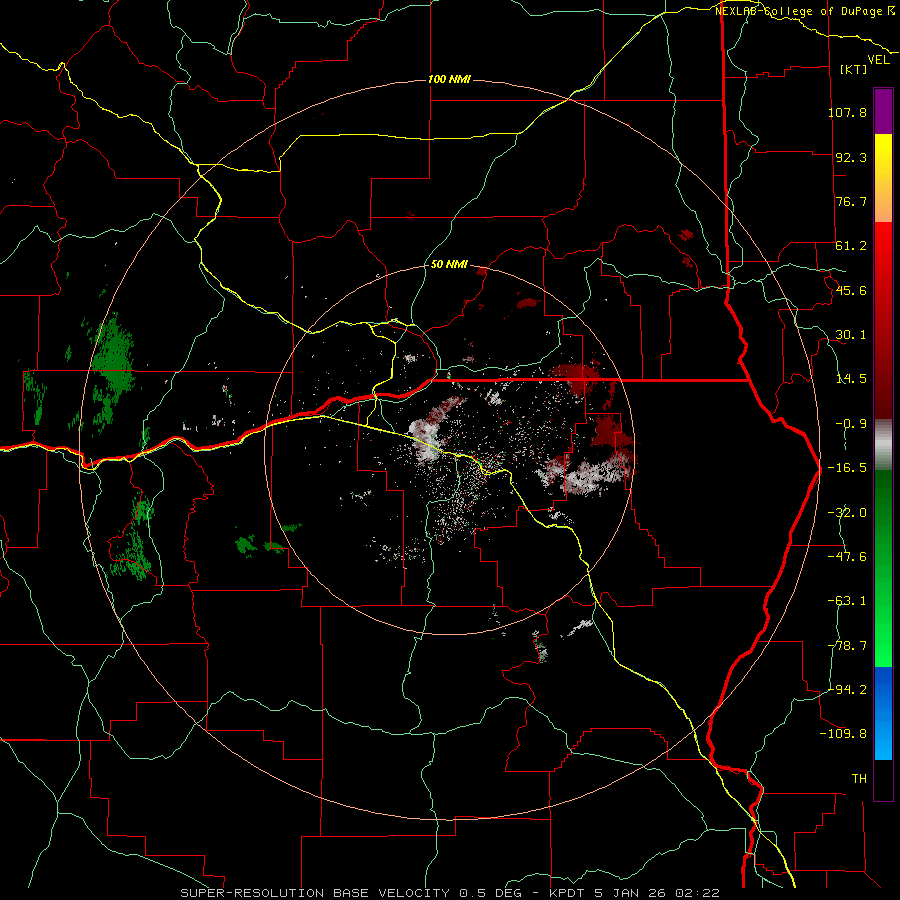900x900 pixels.
Task: Click the yellow-orange segment of velocity color bar
Action: tap(883, 178)
